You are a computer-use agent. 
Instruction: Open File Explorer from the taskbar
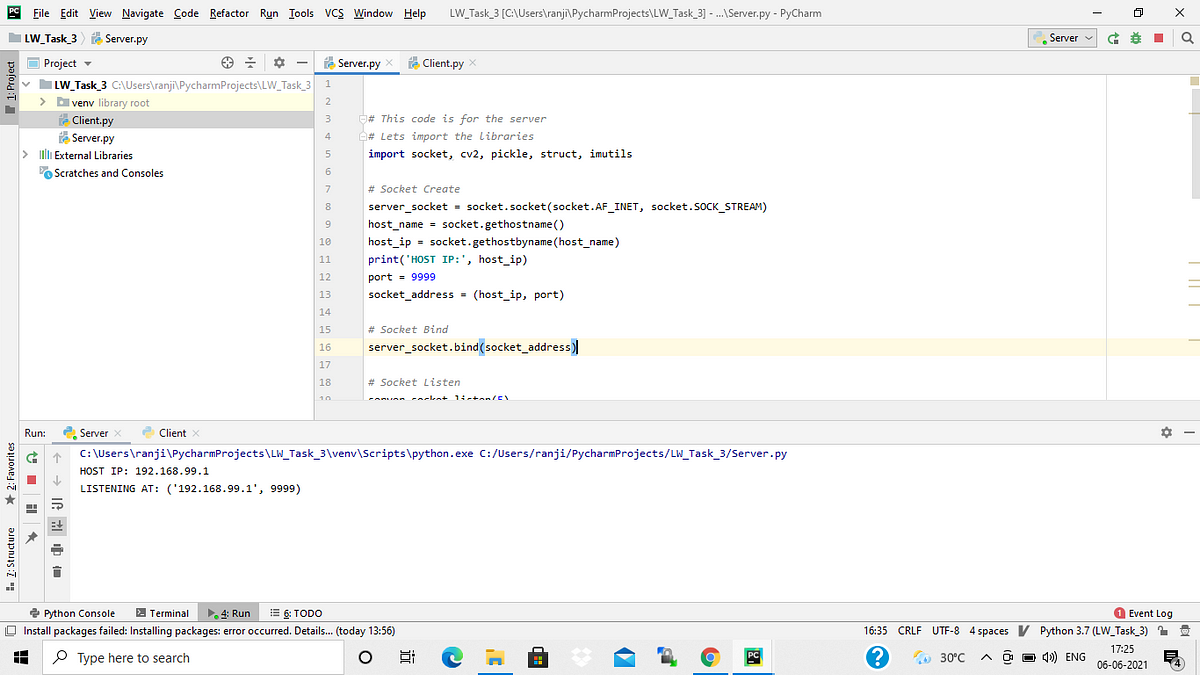pos(496,657)
